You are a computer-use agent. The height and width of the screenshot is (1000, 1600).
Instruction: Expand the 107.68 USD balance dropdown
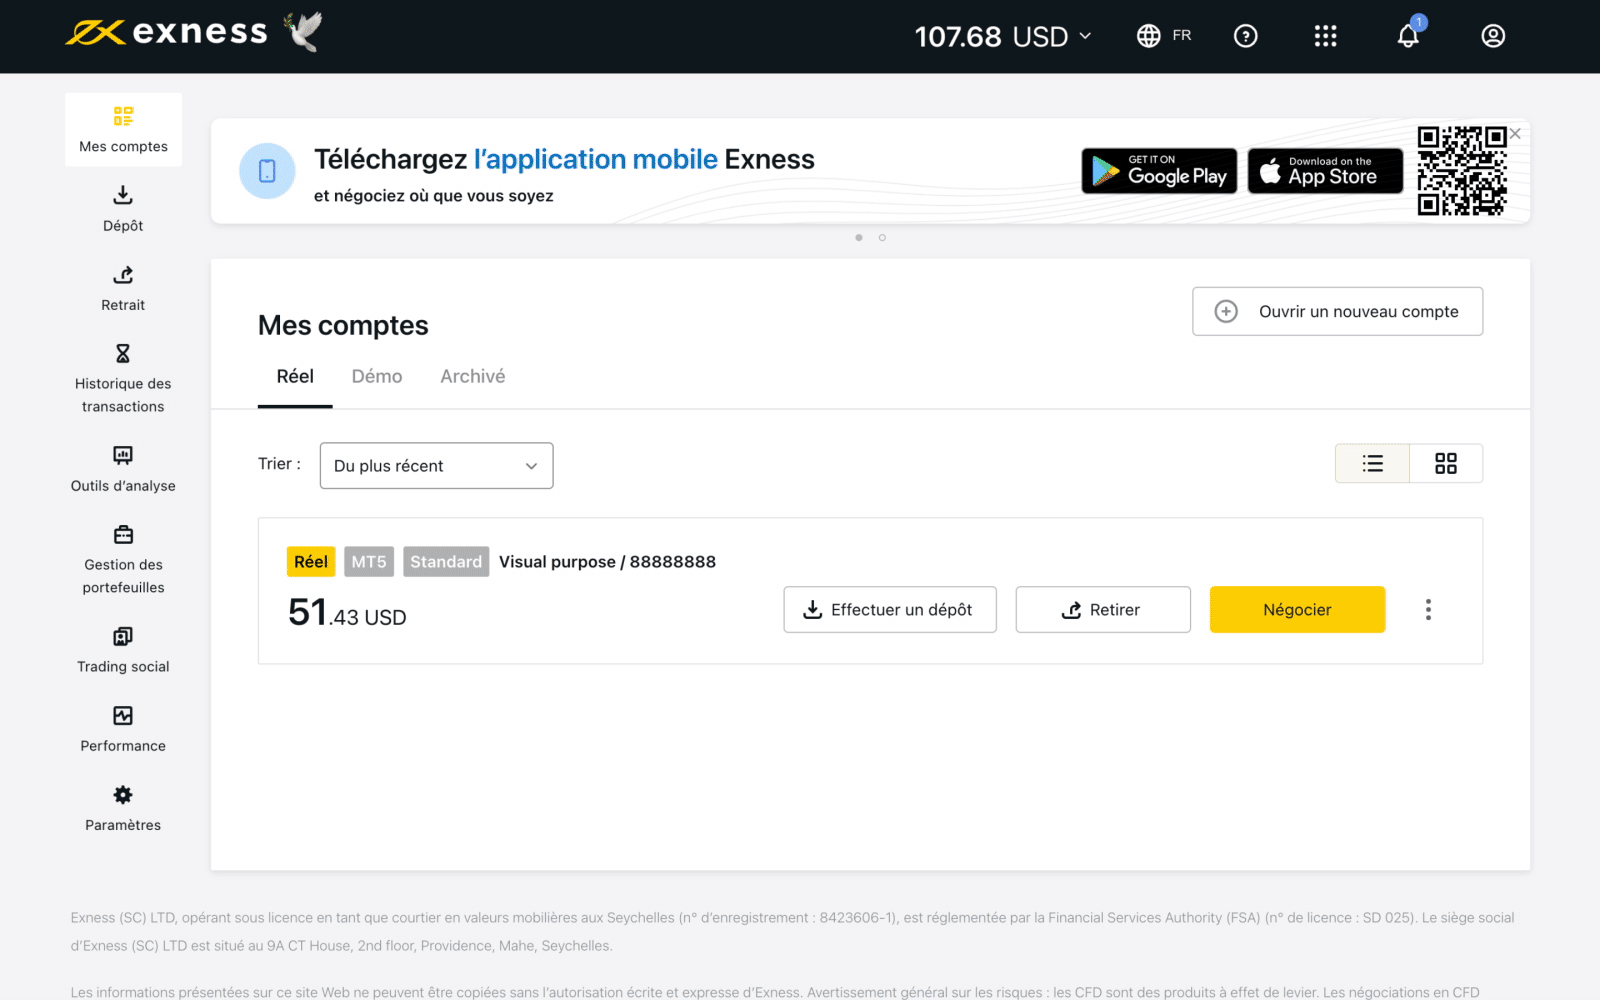coord(1003,37)
